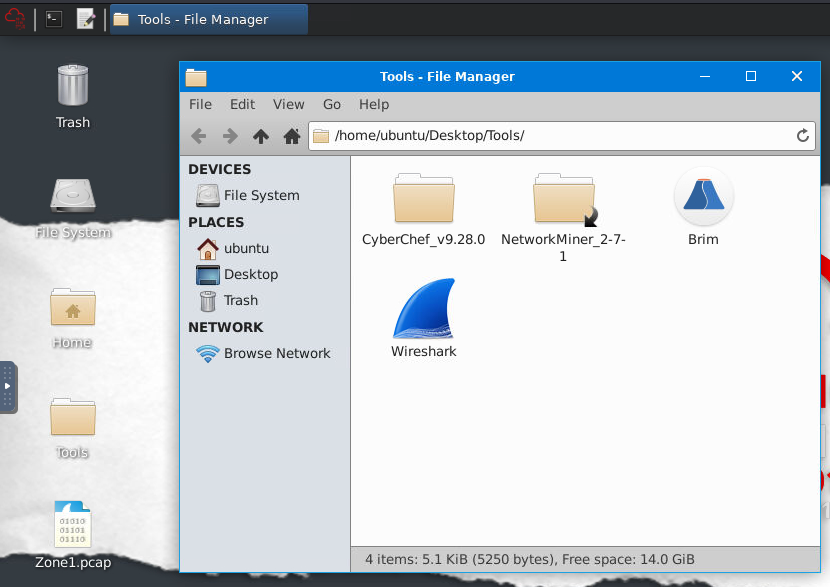
Task: Open Trash in the Places sidebar
Action: [228, 301]
